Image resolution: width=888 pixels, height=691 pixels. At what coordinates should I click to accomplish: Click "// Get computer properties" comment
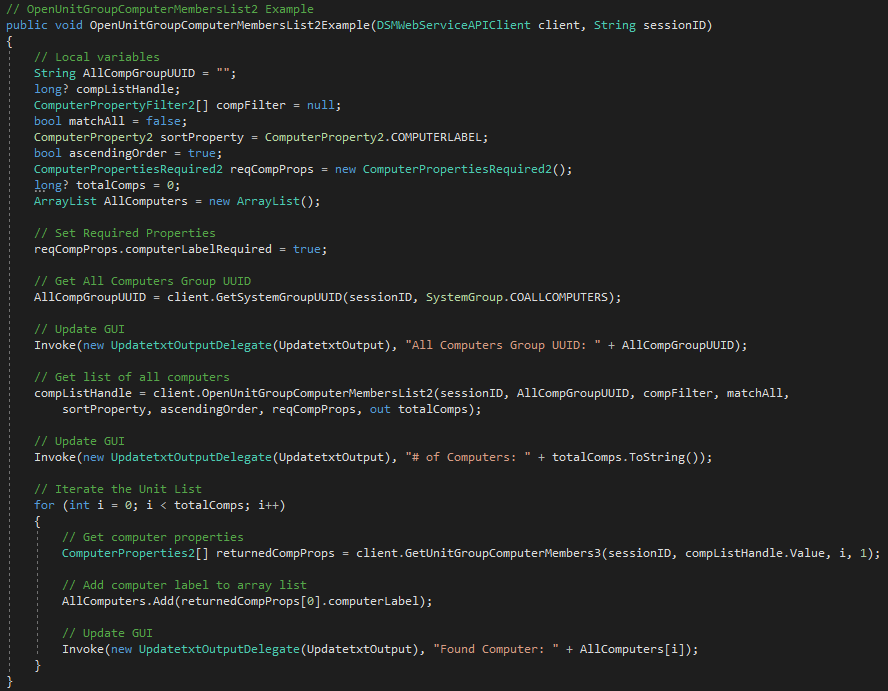point(152,537)
